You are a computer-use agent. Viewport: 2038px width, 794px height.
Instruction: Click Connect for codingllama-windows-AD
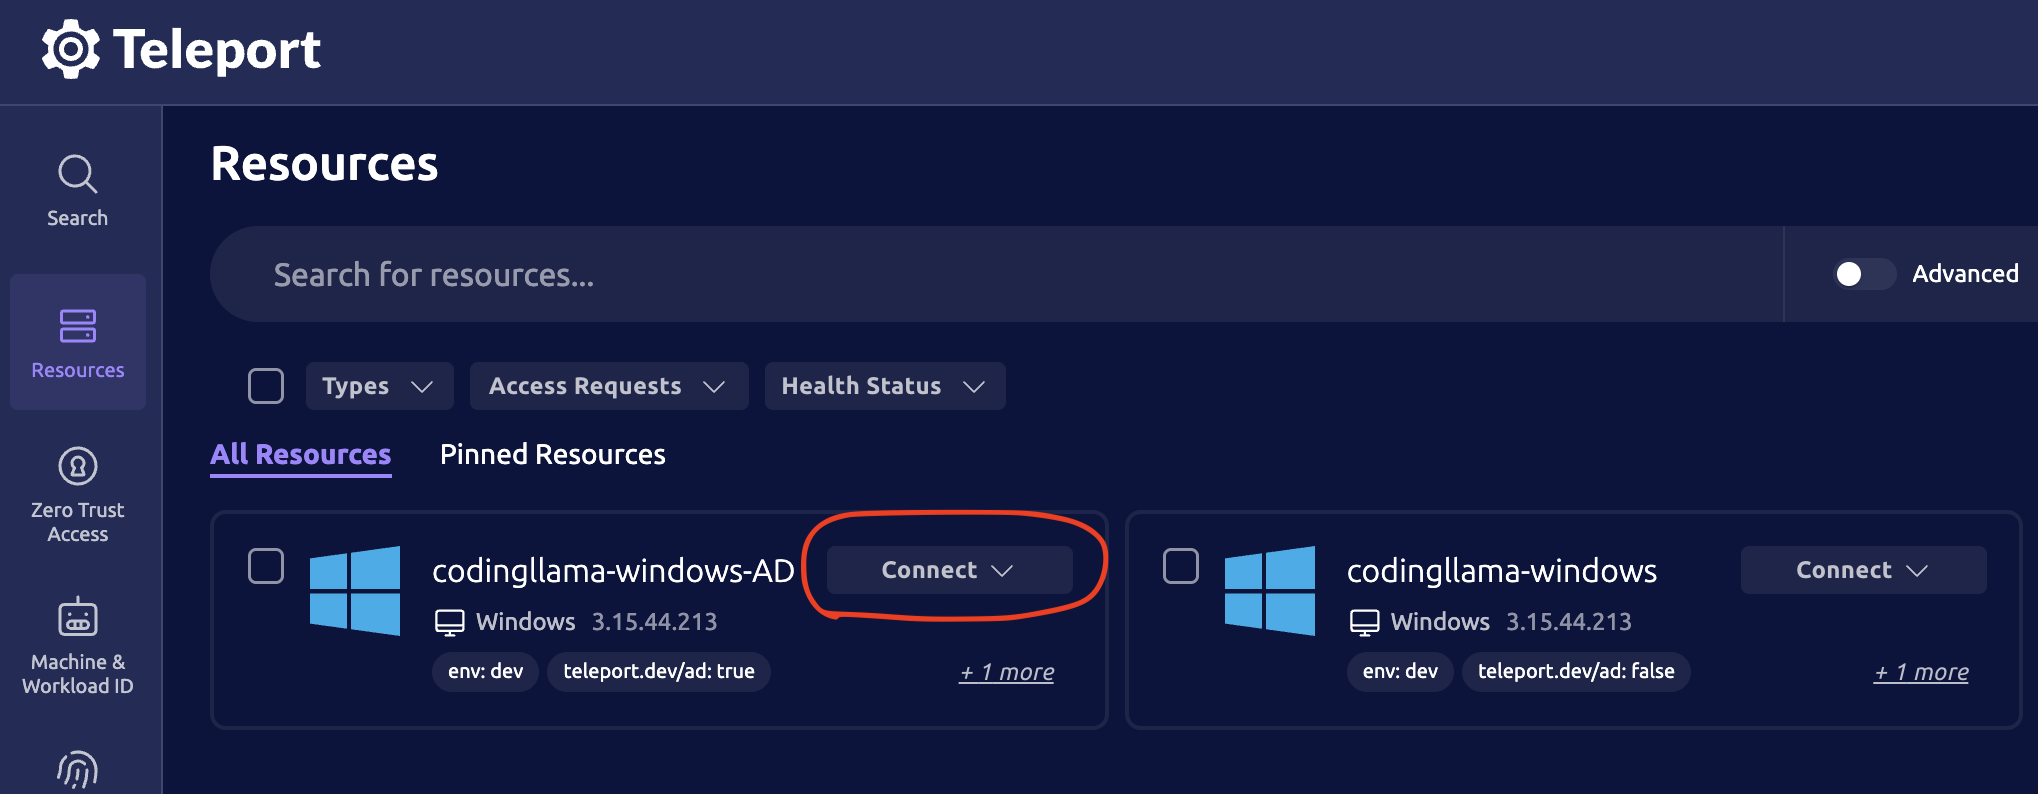(x=948, y=570)
